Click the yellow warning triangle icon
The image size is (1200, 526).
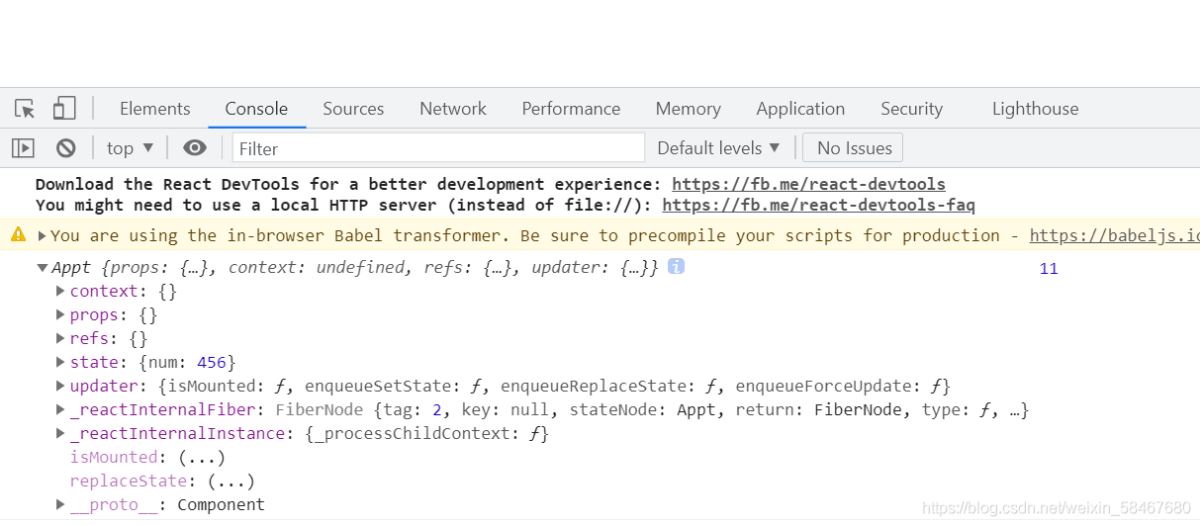pyautogui.click(x=18, y=235)
